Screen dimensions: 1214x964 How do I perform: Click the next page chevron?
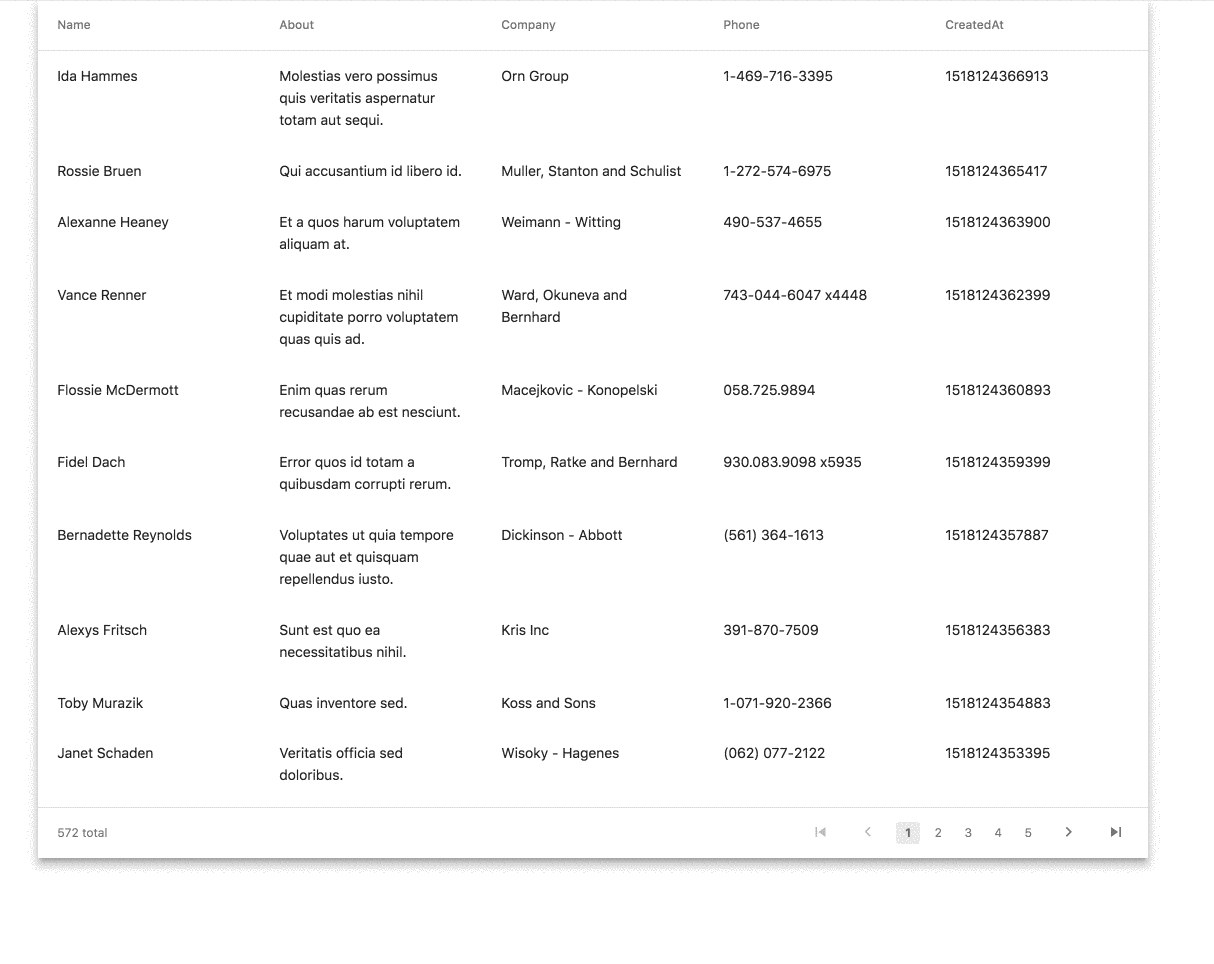(x=1068, y=832)
